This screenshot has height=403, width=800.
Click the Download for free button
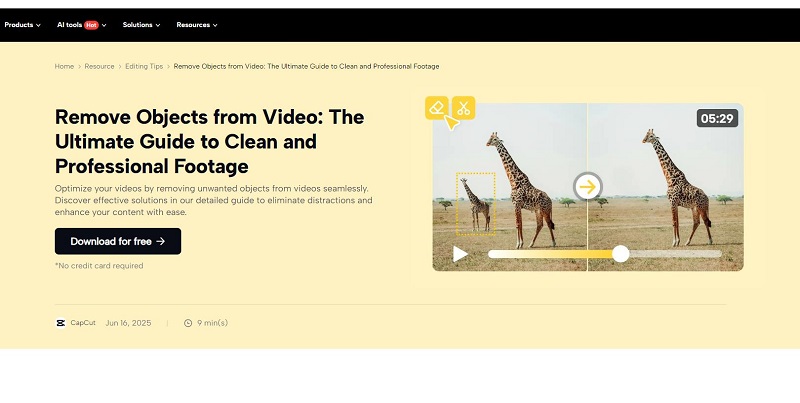[118, 241]
